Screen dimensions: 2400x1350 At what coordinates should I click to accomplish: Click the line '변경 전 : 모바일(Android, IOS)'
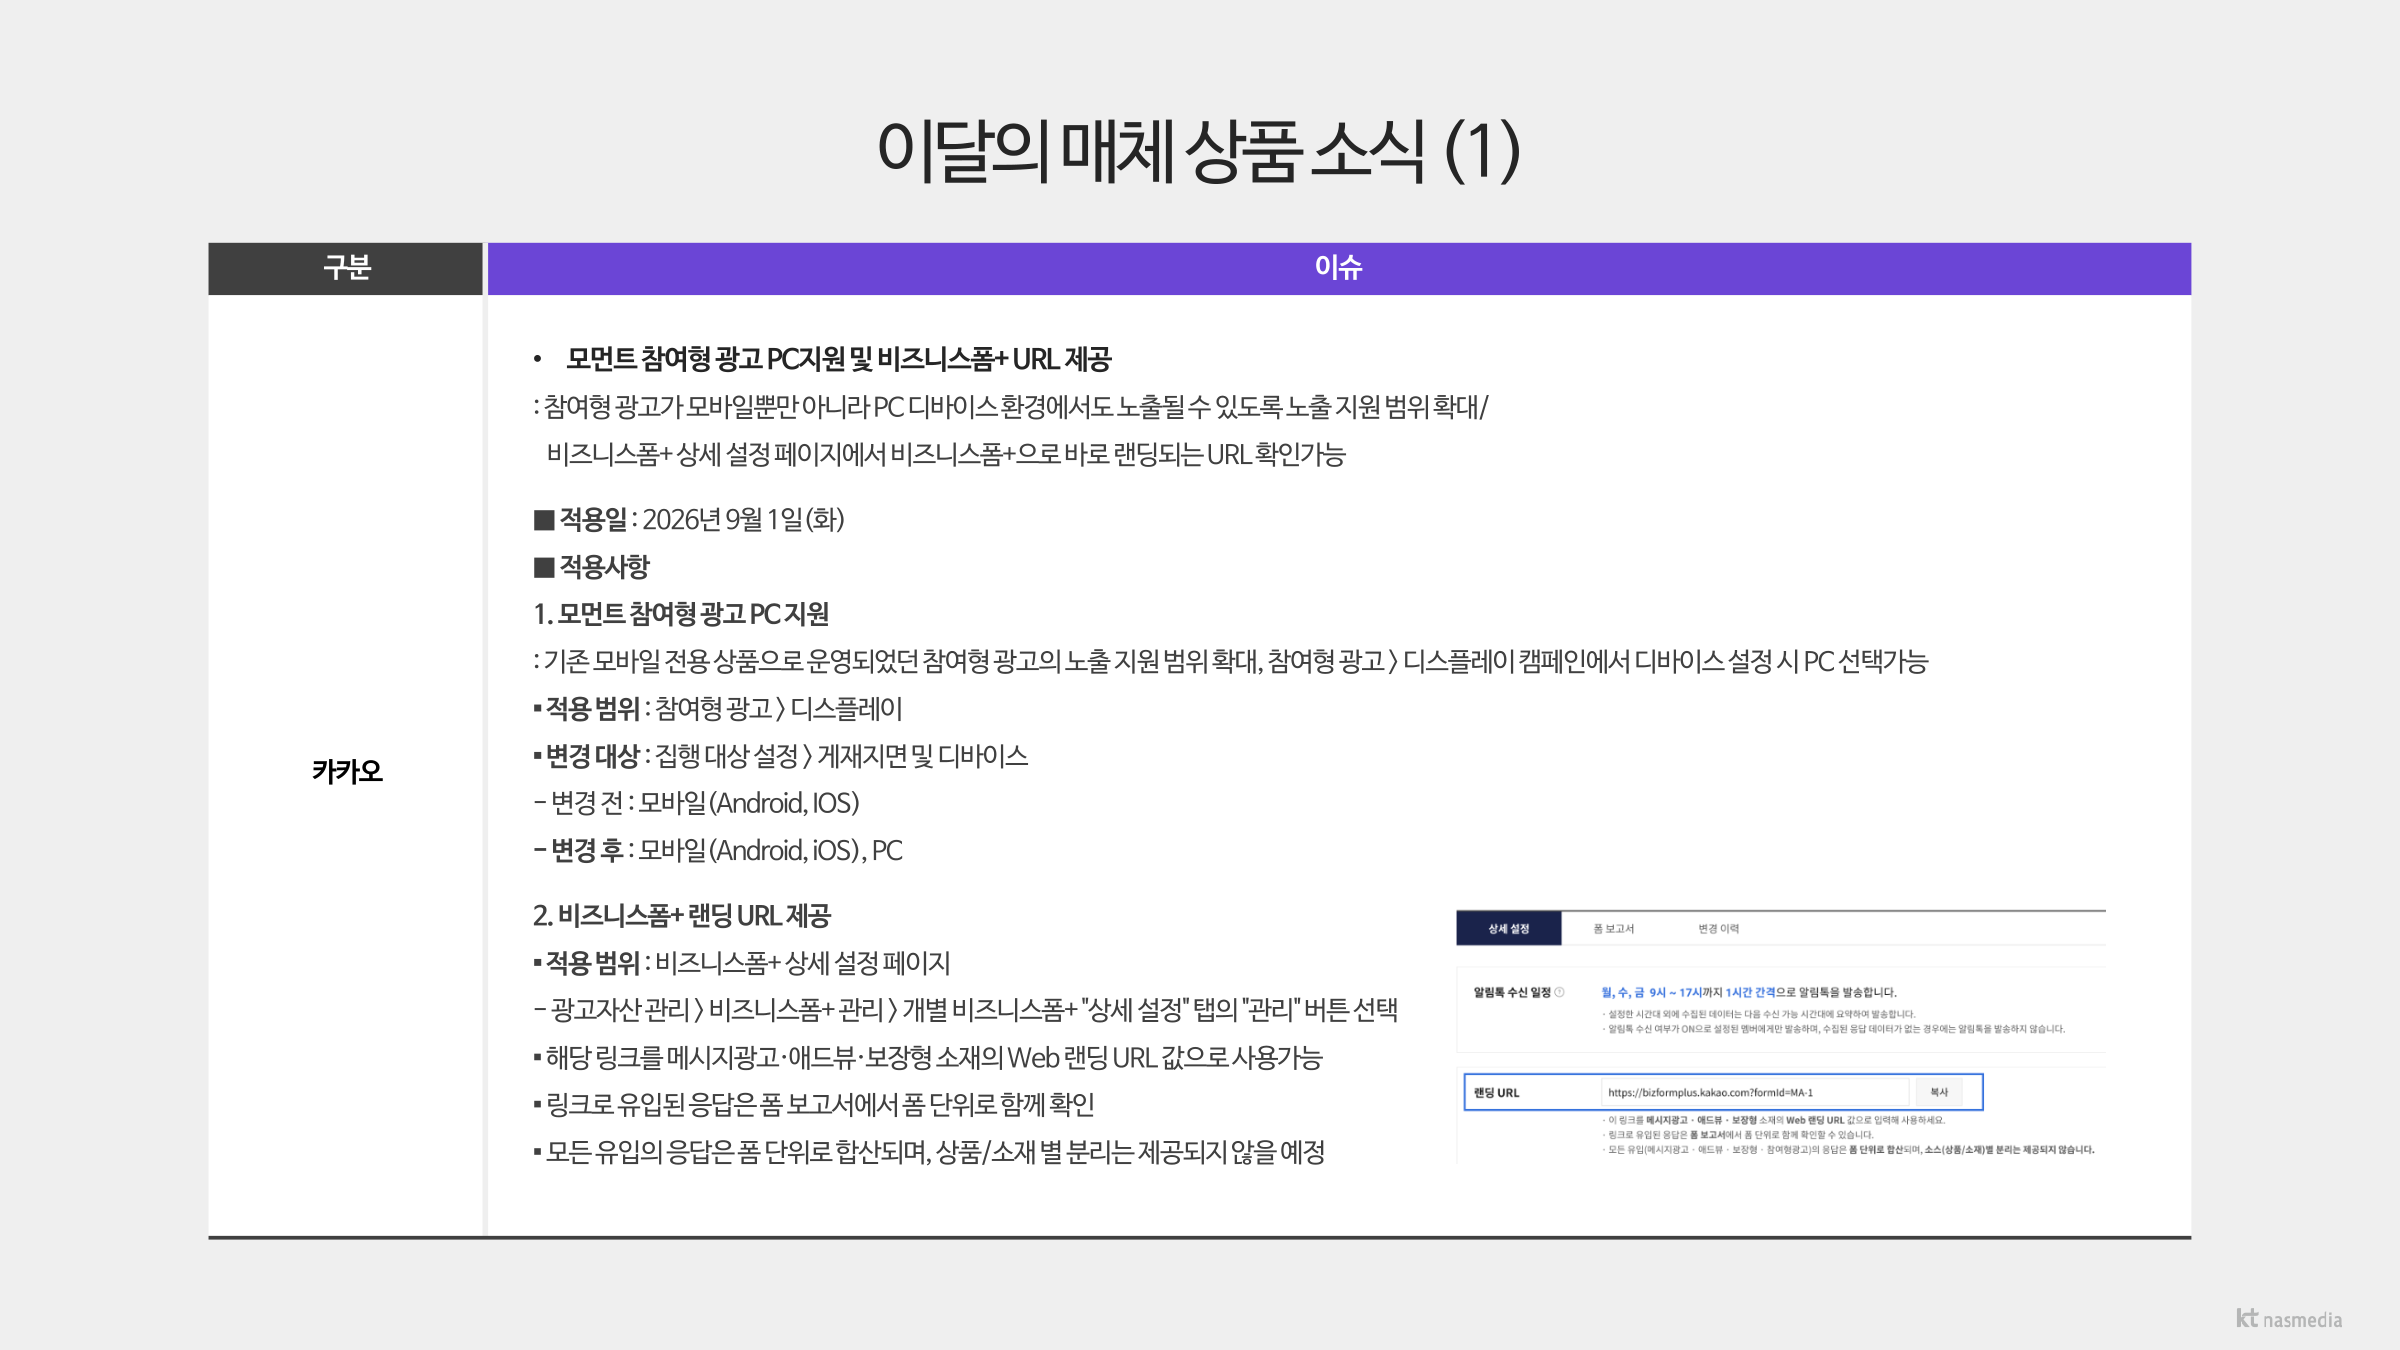tap(697, 803)
